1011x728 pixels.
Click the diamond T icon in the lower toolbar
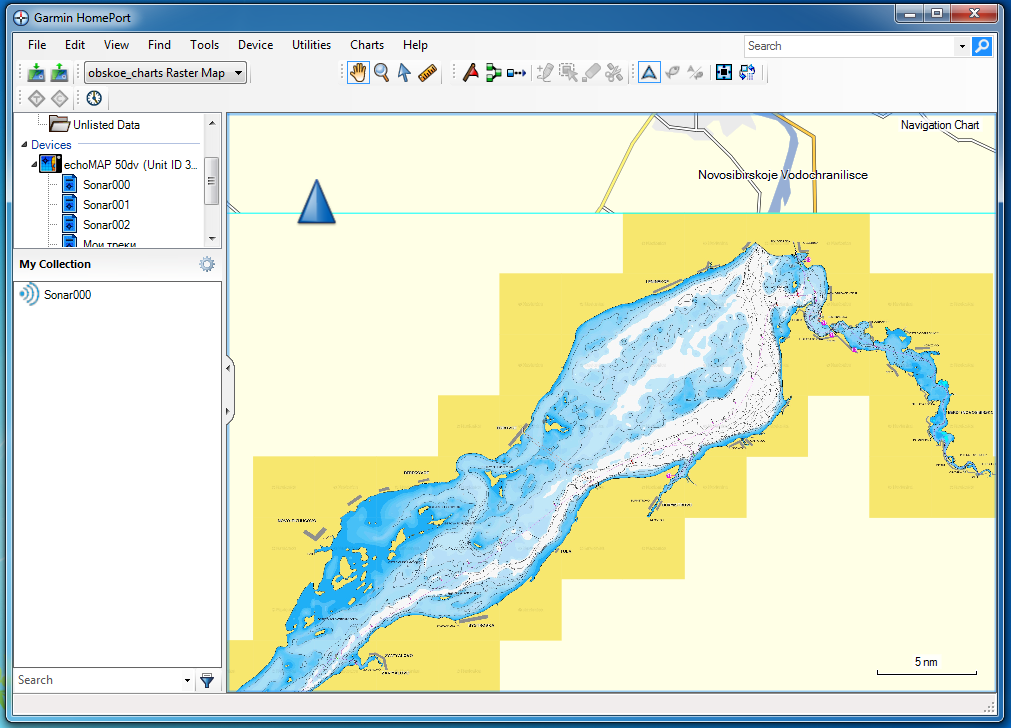[x=37, y=99]
